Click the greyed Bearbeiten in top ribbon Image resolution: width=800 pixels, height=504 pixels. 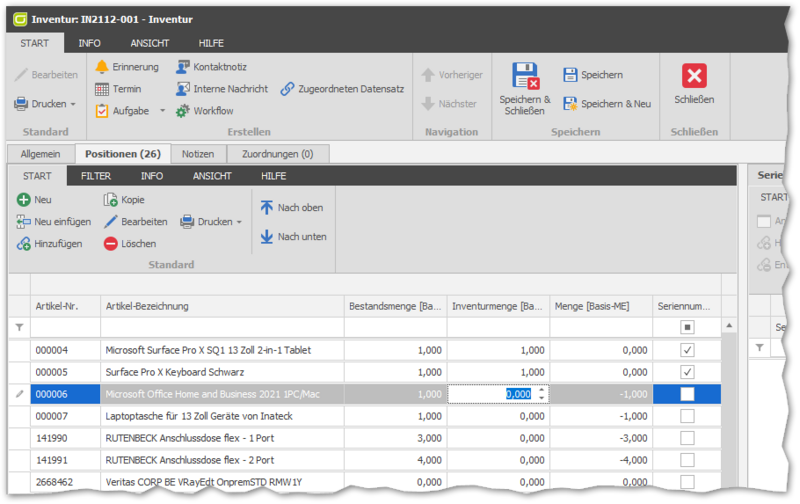46,75
